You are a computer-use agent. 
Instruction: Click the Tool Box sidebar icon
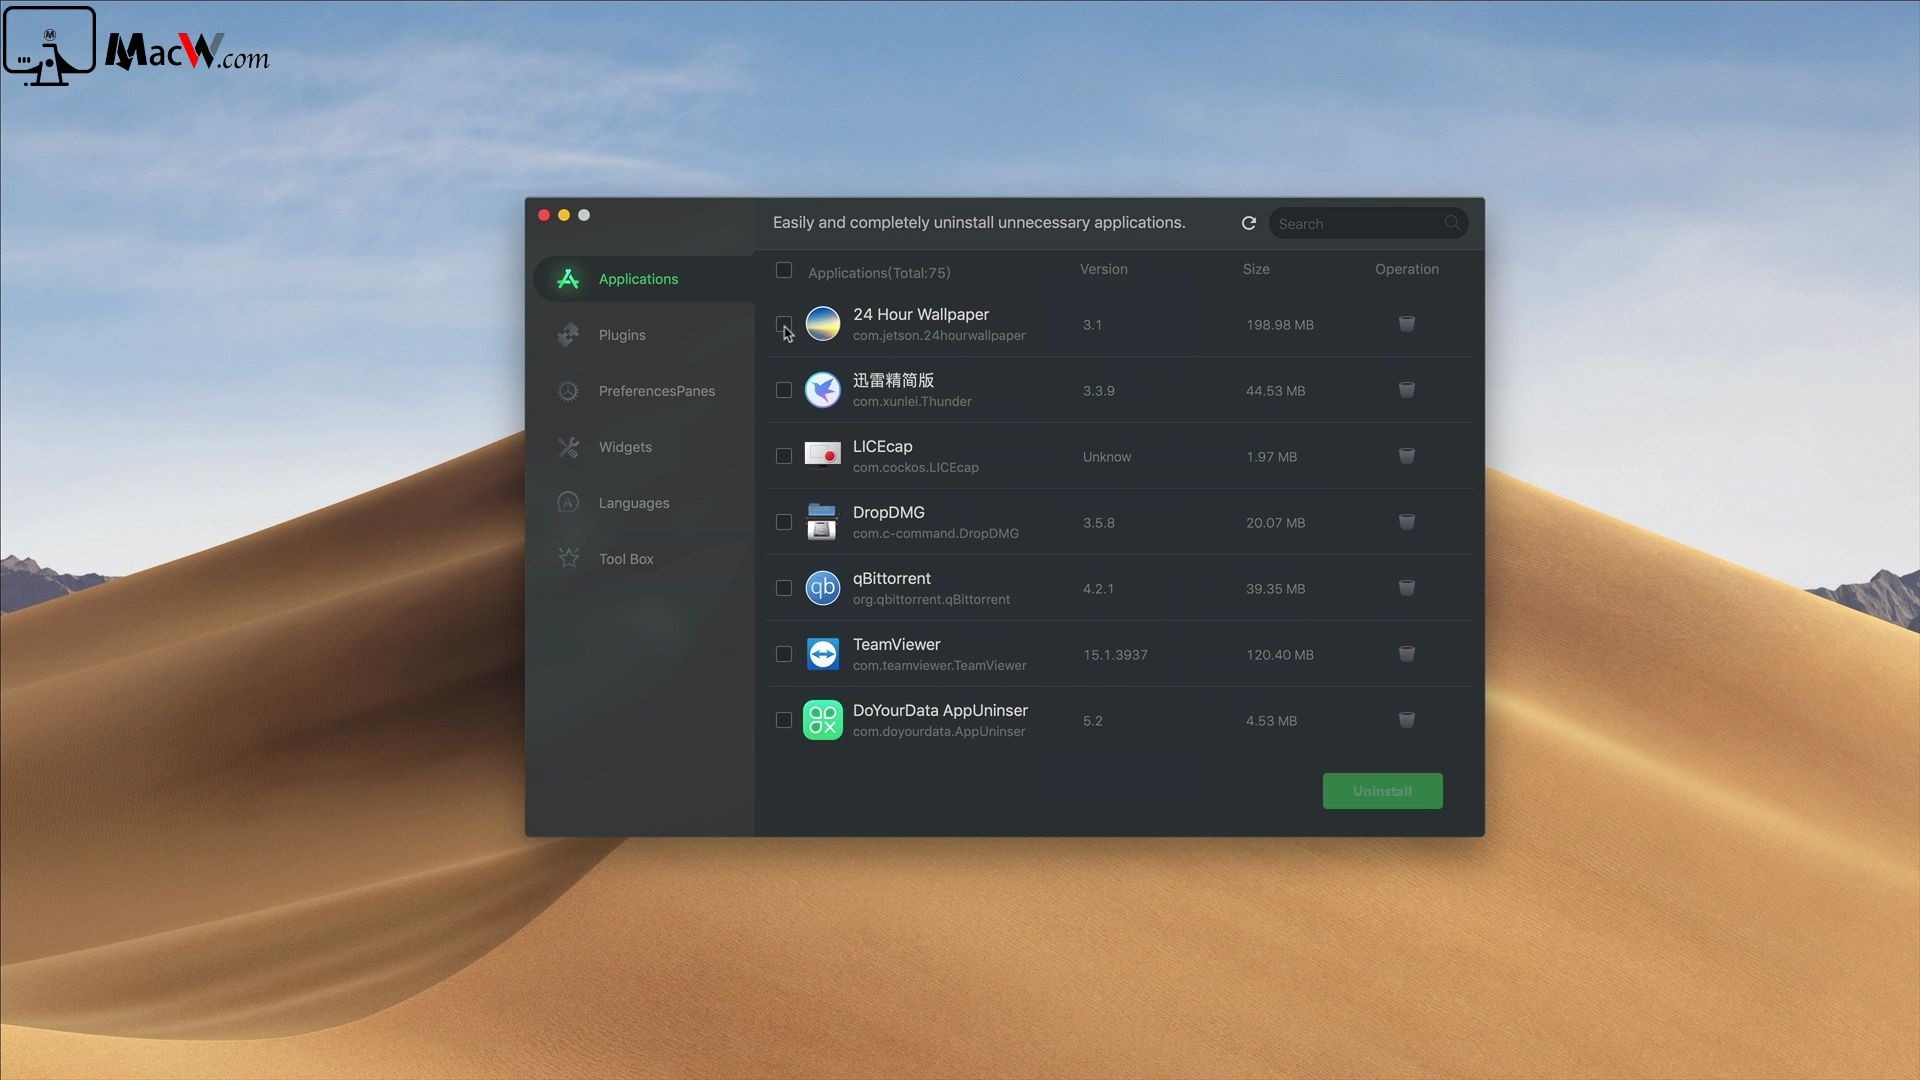coord(568,559)
